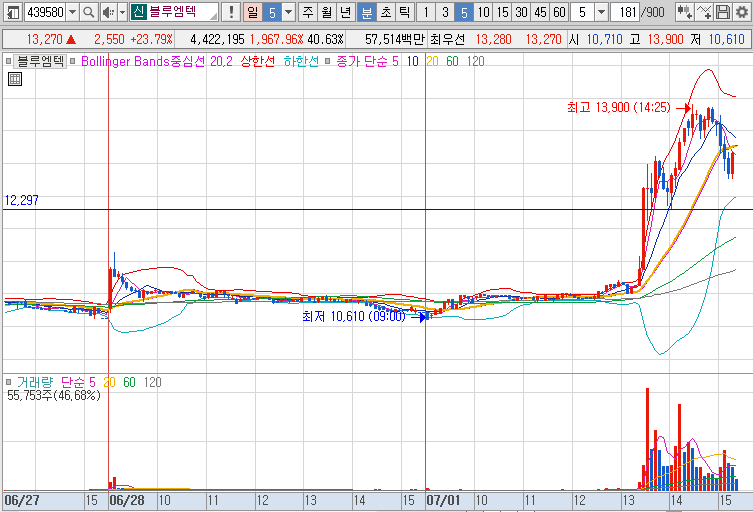The image size is (753, 512).
Task: Click the 최고 13,900 (14:25) high label
Action: 619,107
